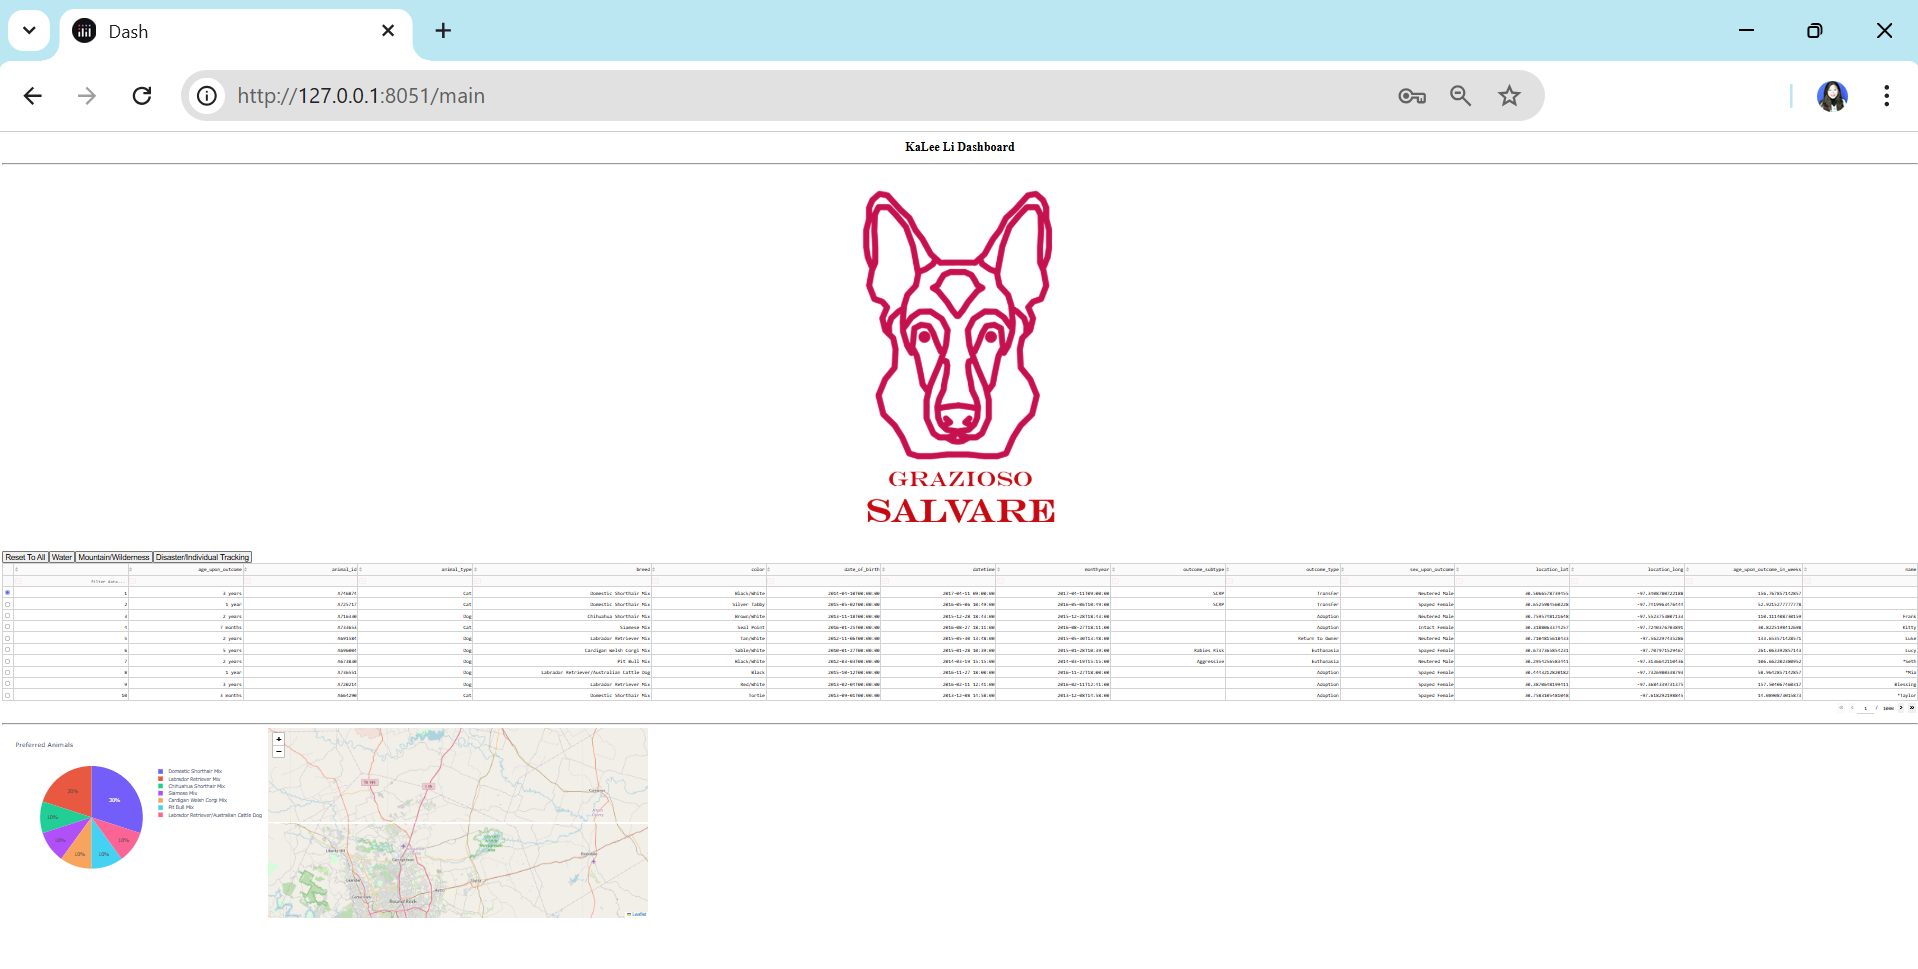Click the table current page number field
Viewport: 1918px width, 969px height.
click(x=1865, y=708)
